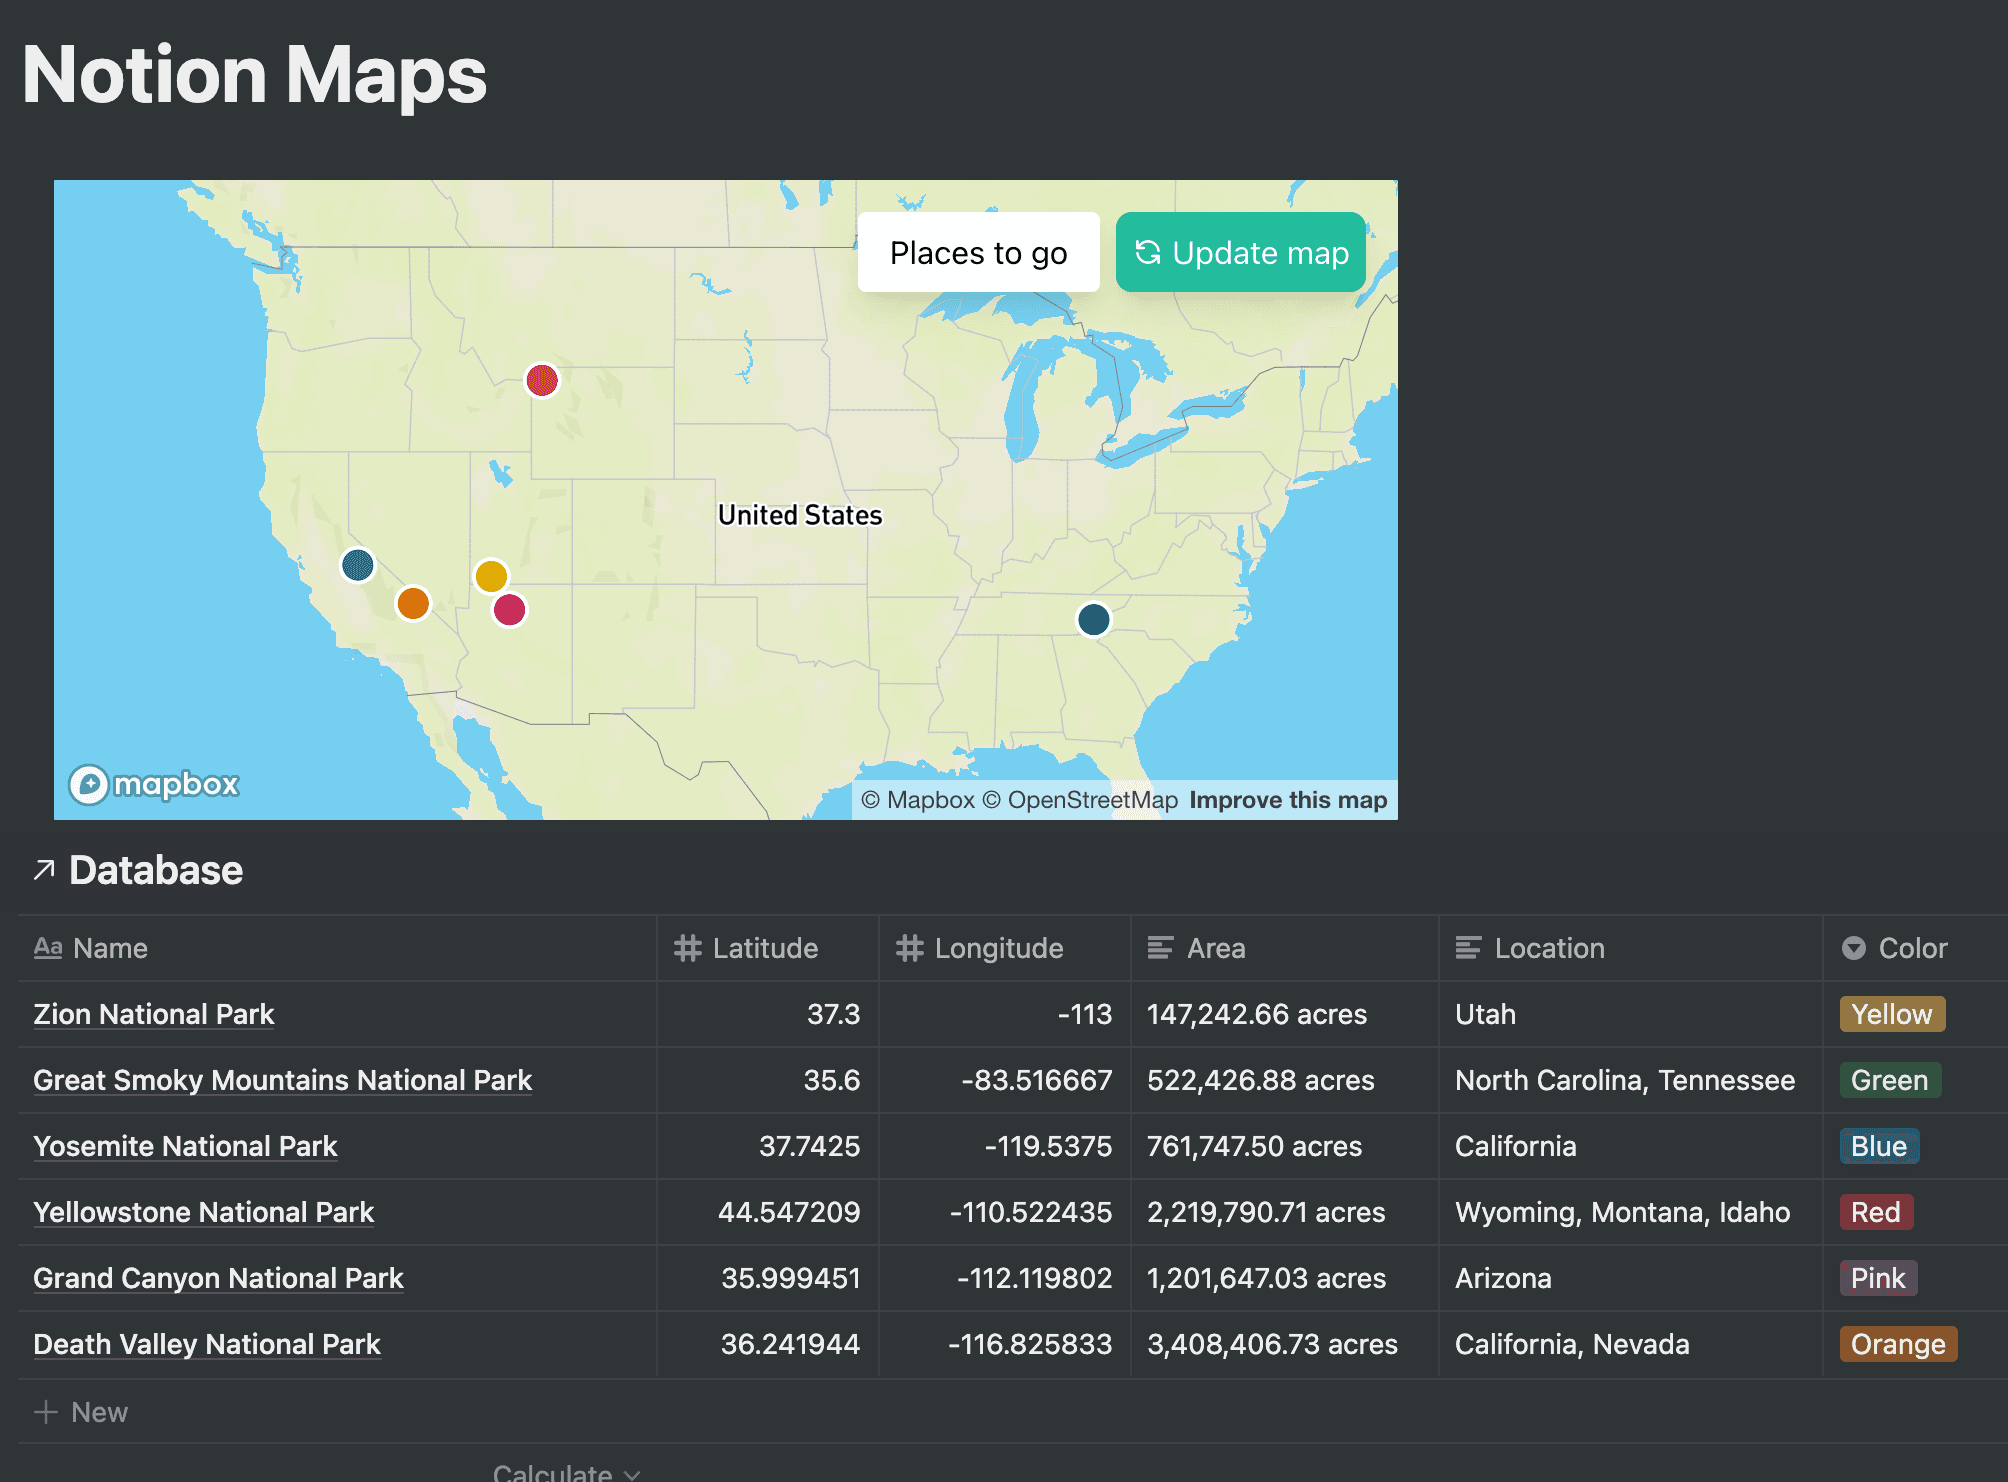Click the Area text property icon
This screenshot has height=1482, width=2008.
[x=1160, y=948]
